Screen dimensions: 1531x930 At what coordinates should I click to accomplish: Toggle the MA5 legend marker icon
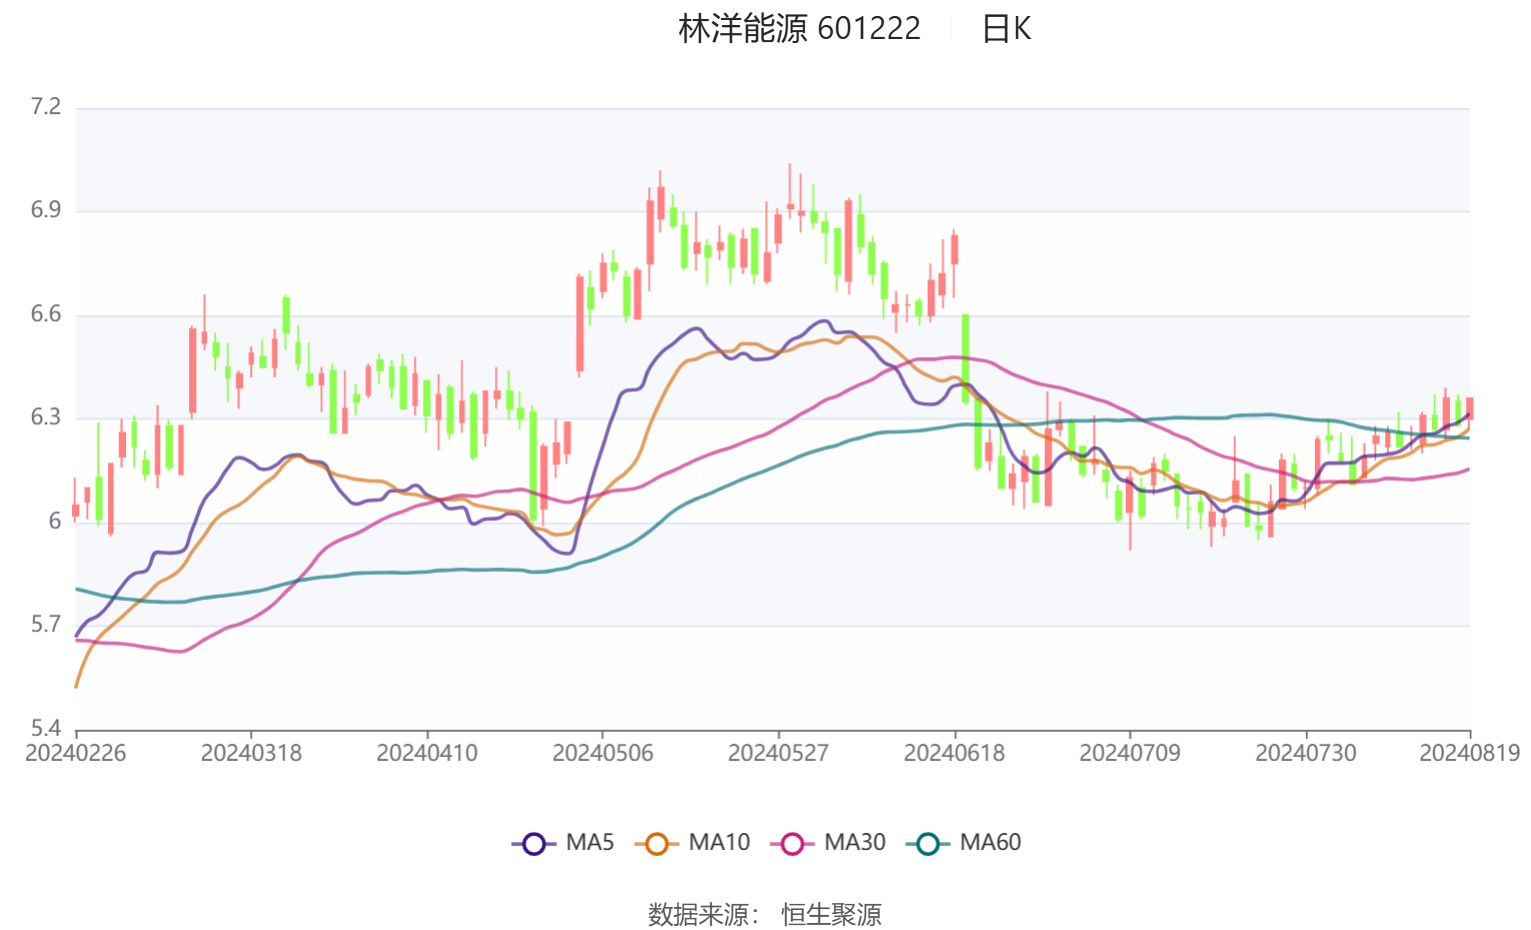534,843
